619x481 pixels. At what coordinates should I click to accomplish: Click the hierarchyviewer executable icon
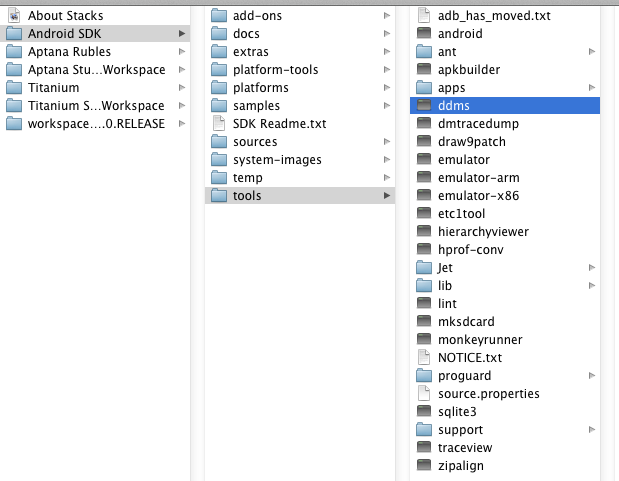[424, 231]
